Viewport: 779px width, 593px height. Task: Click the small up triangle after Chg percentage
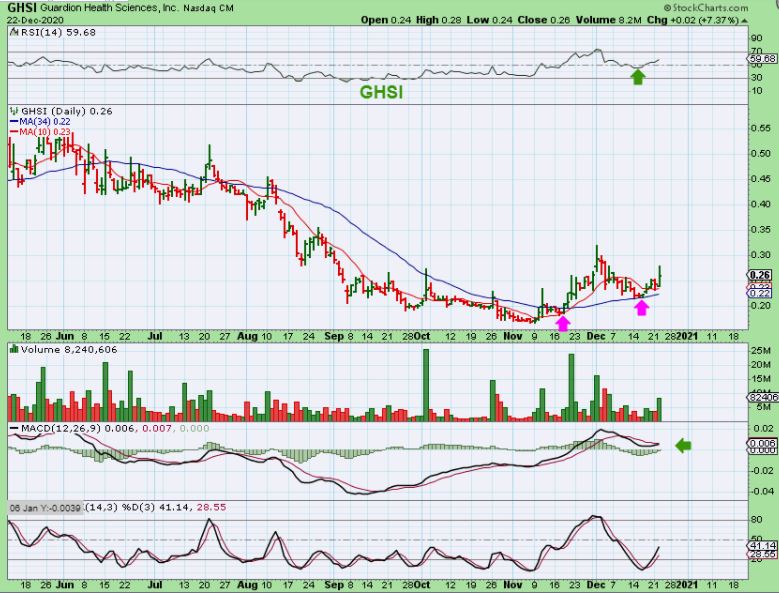(x=744, y=20)
